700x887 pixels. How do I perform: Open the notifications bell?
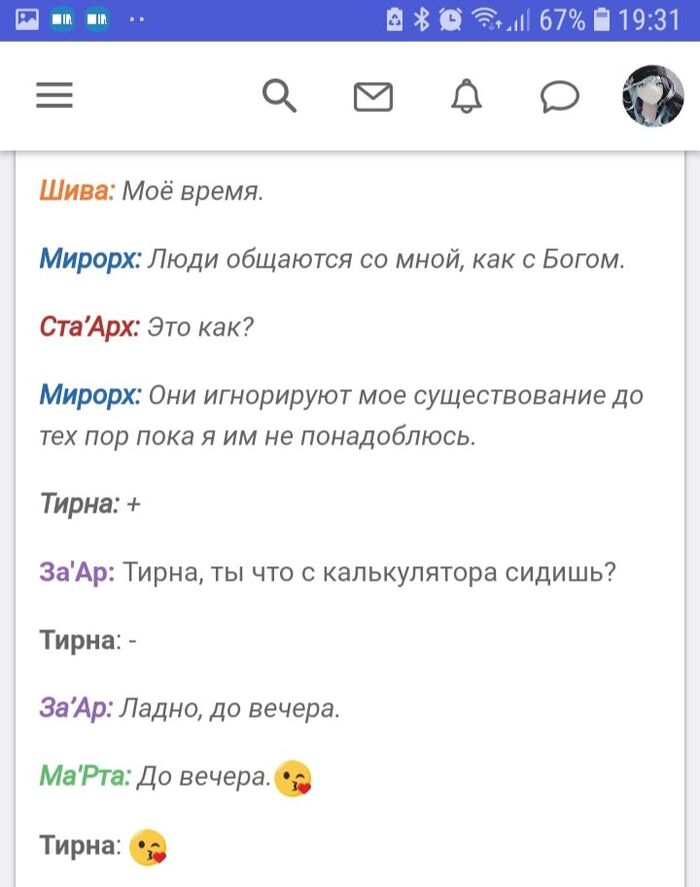467,96
